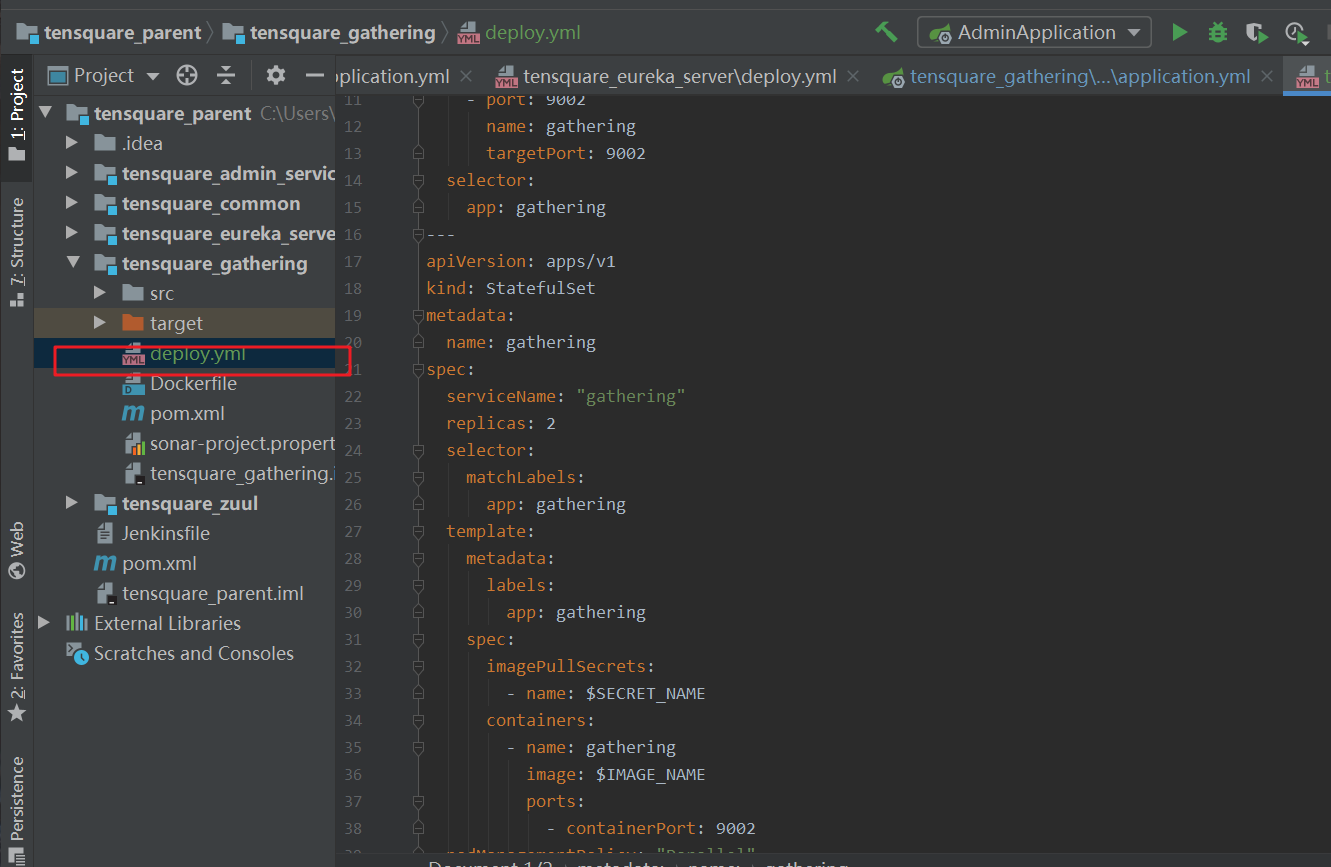Image resolution: width=1331 pixels, height=867 pixels.
Task: Expand the tensquare_common module
Action: (x=72, y=203)
